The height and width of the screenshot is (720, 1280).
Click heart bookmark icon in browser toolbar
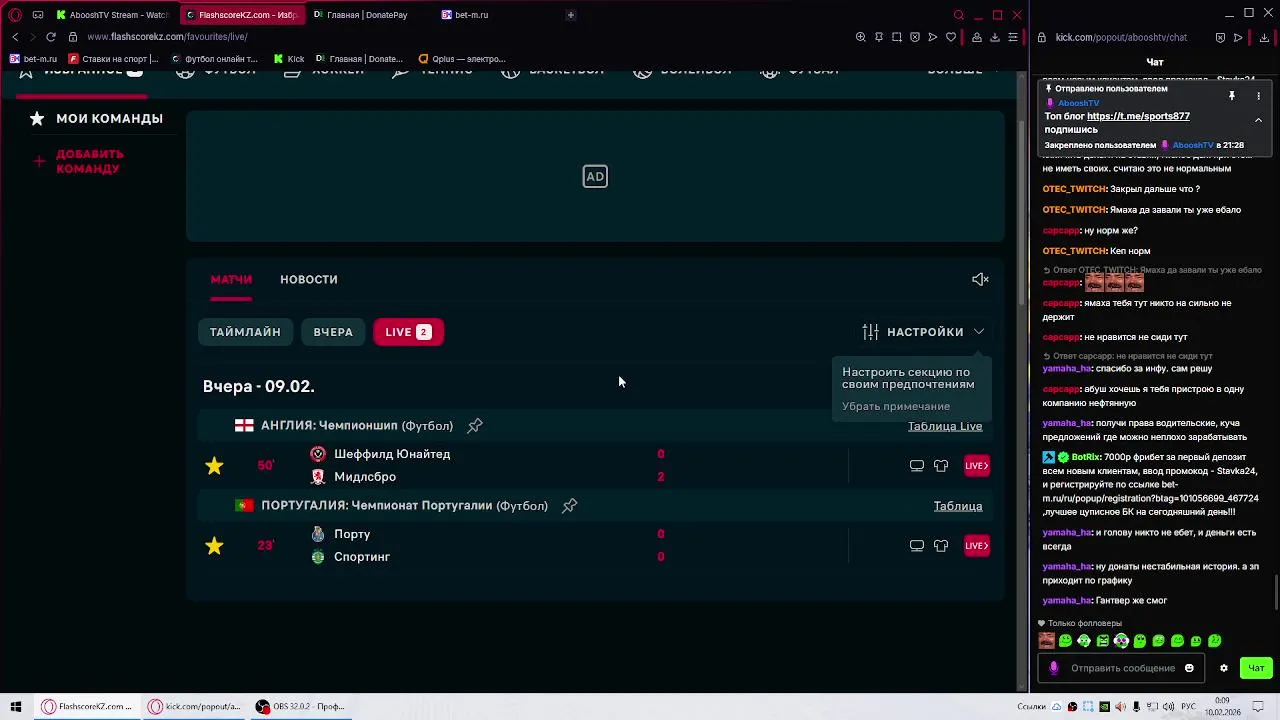click(x=950, y=37)
